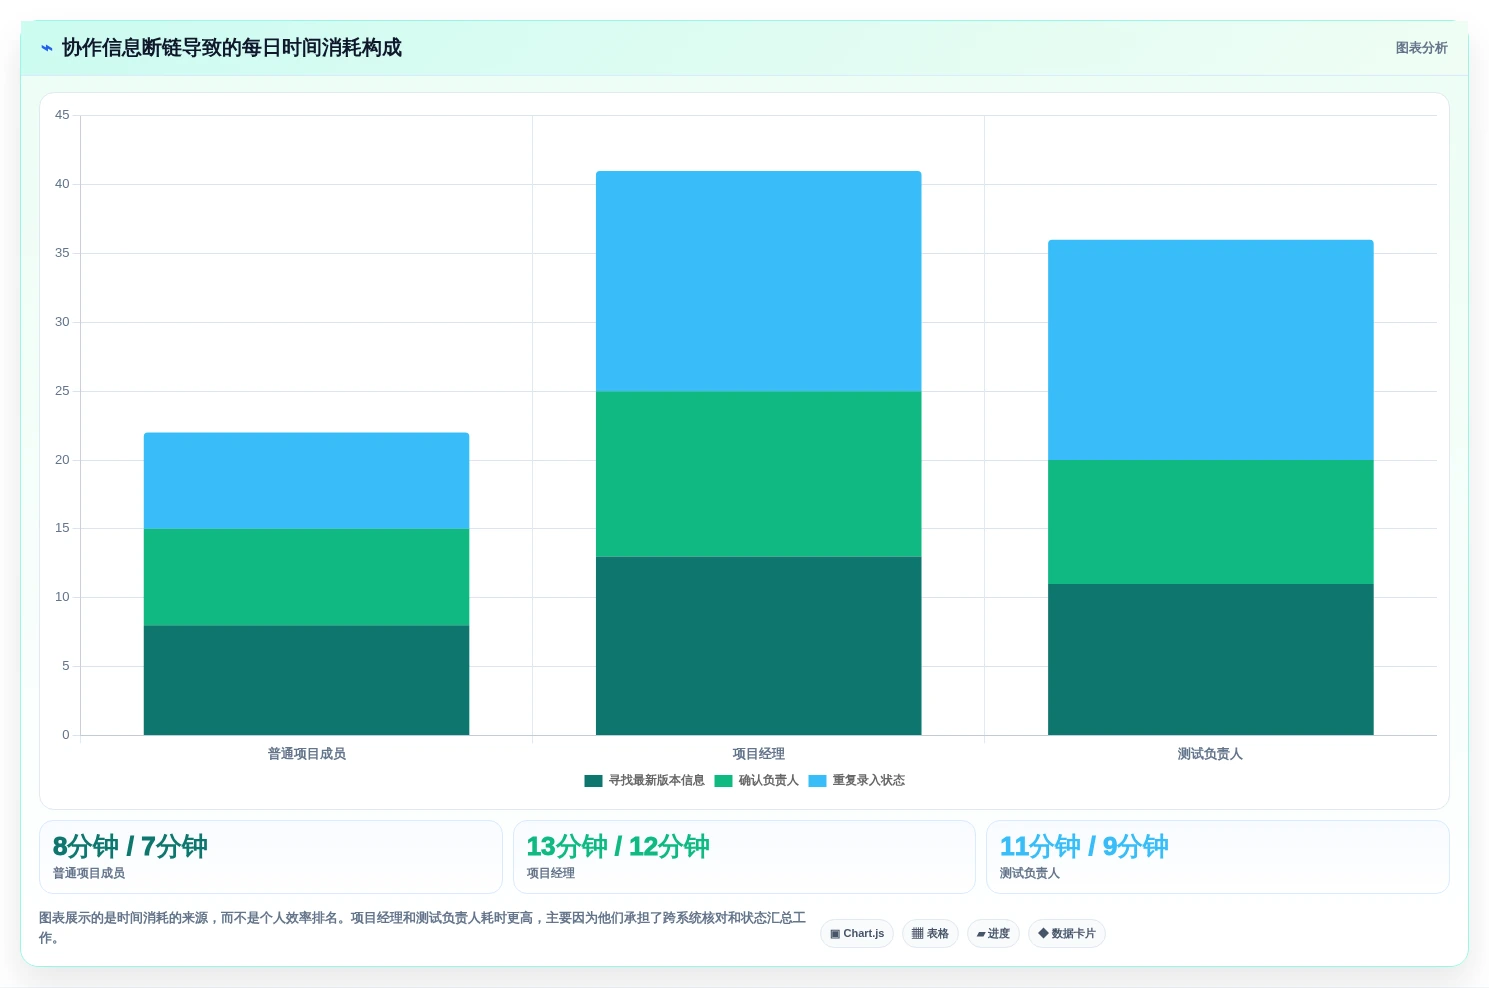The width and height of the screenshot is (1489, 988).
Task: Select the blue segment of 普通项目成员 bar
Action: pyautogui.click(x=306, y=481)
